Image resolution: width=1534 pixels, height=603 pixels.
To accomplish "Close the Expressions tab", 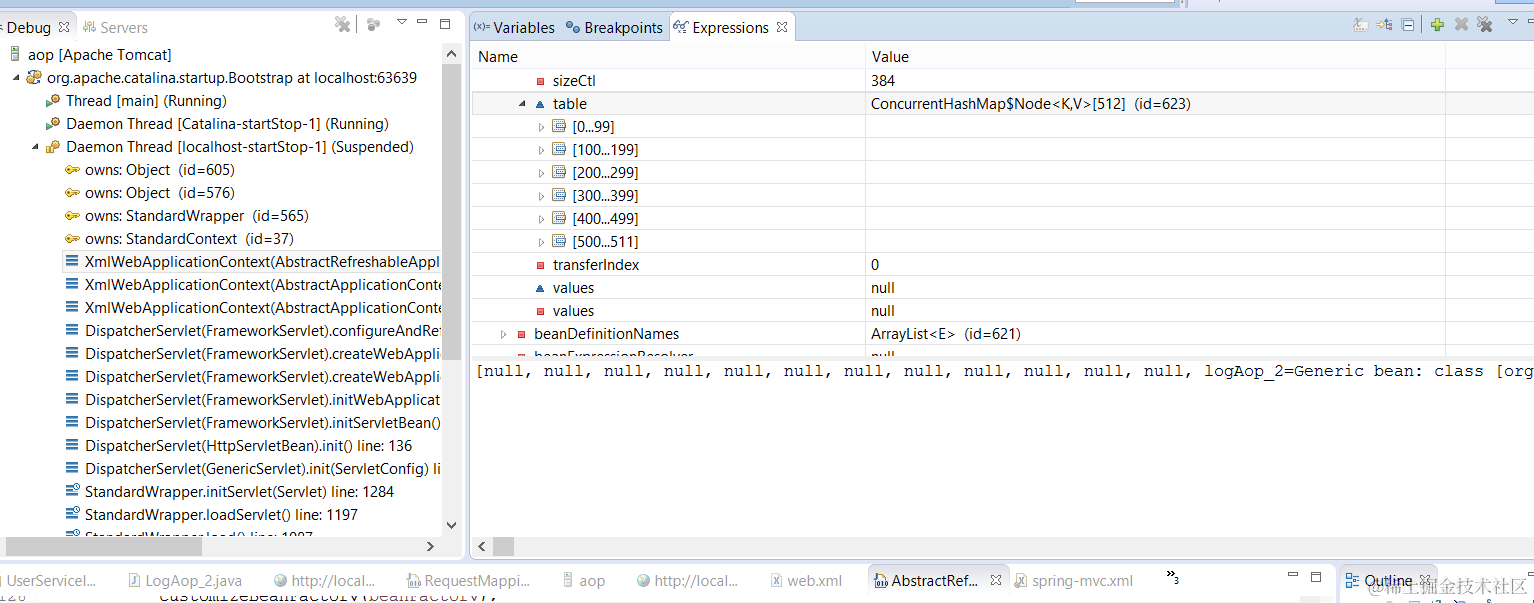I will 782,27.
